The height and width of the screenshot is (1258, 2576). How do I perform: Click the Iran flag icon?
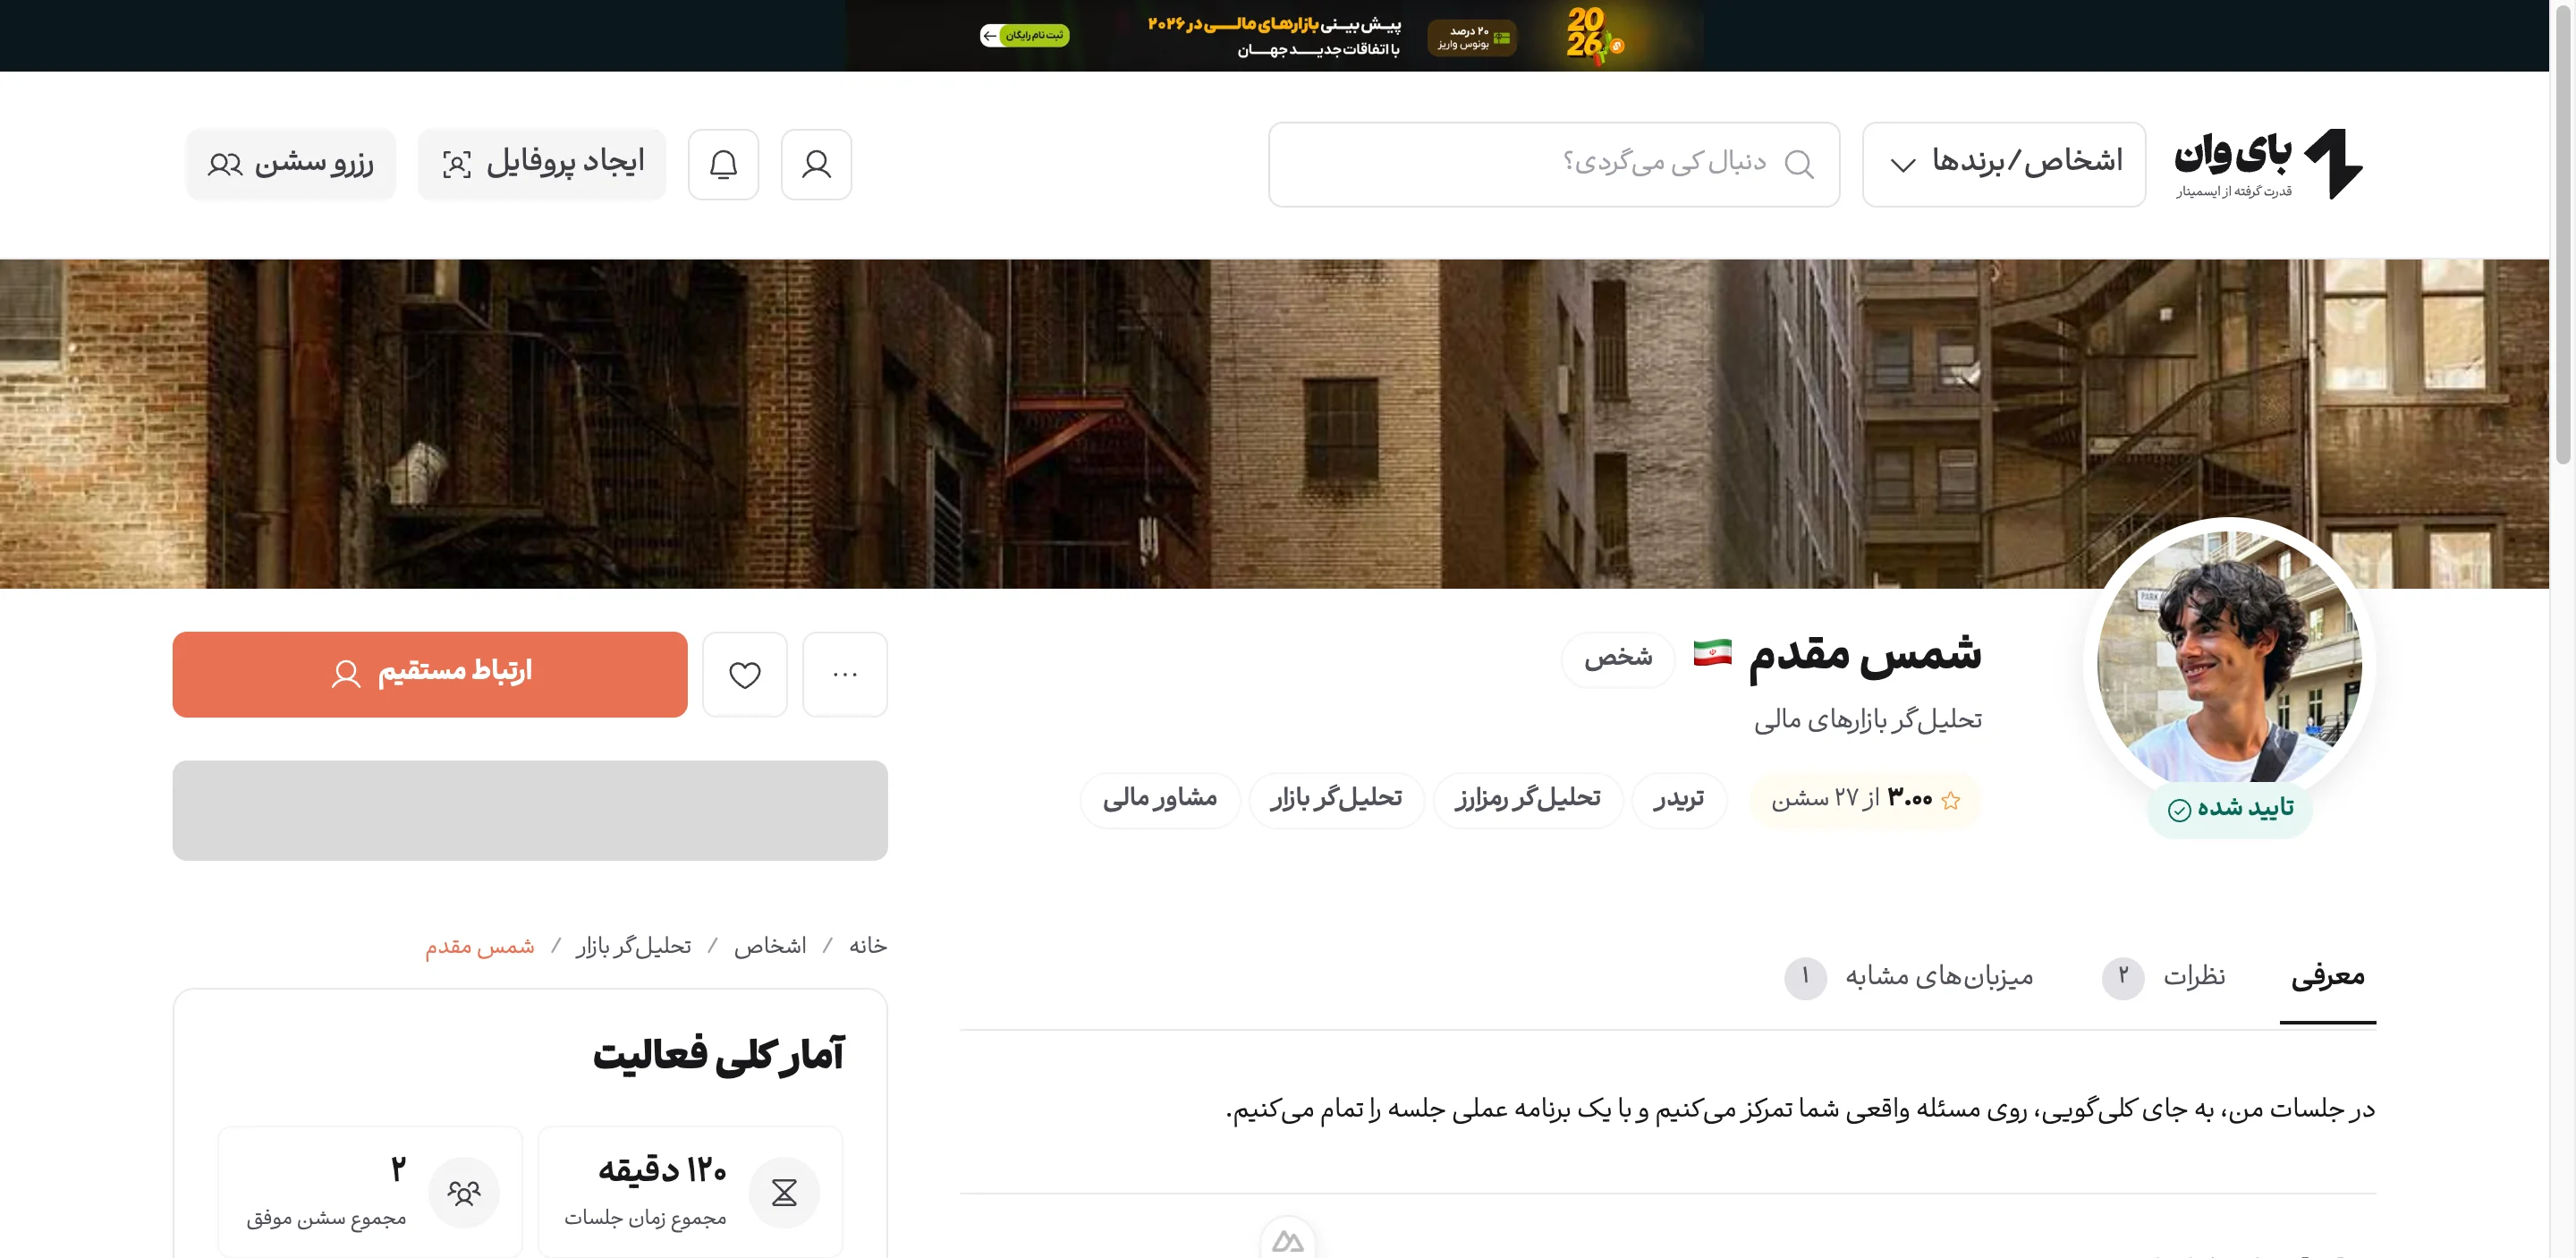click(1712, 653)
